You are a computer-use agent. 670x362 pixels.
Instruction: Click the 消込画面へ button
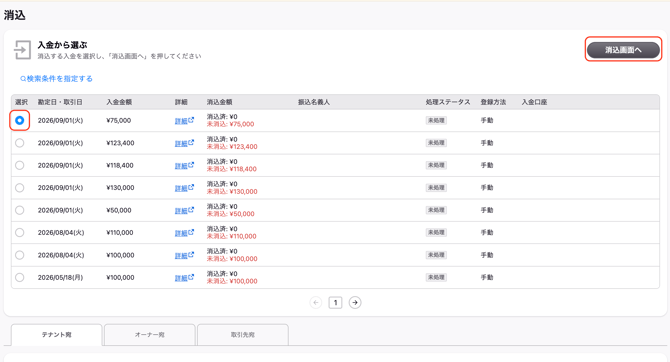click(623, 50)
